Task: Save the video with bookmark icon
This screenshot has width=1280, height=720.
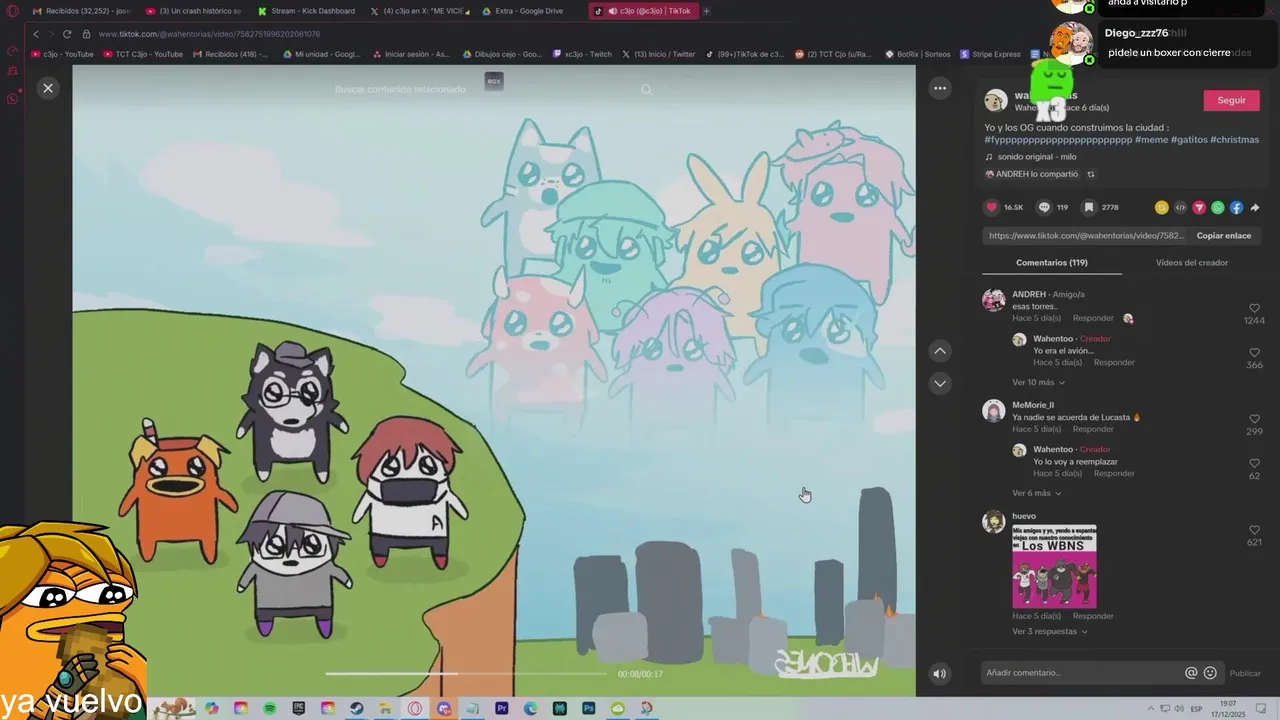Action: (1089, 207)
